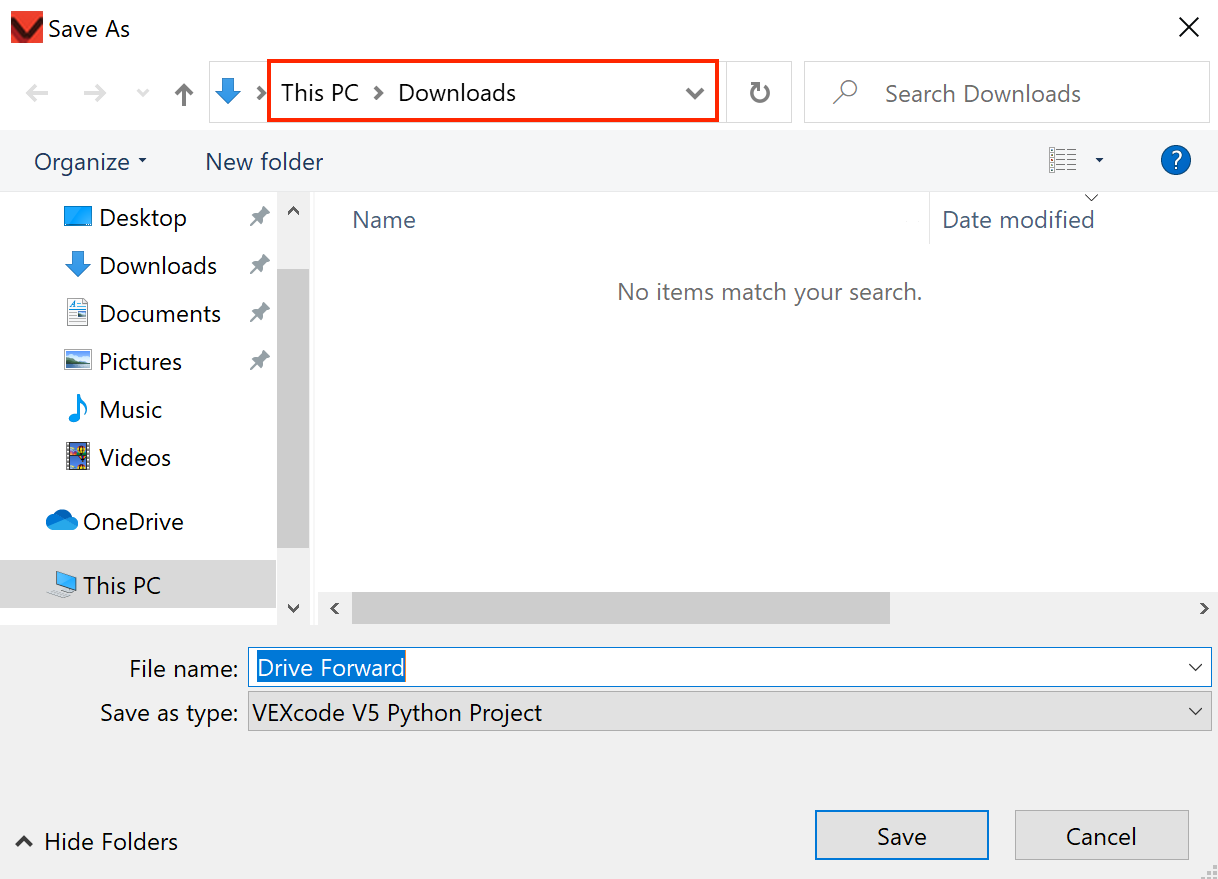Viewport: 1218px width, 879px height.
Task: Click the Back navigation arrow
Action: click(37, 93)
